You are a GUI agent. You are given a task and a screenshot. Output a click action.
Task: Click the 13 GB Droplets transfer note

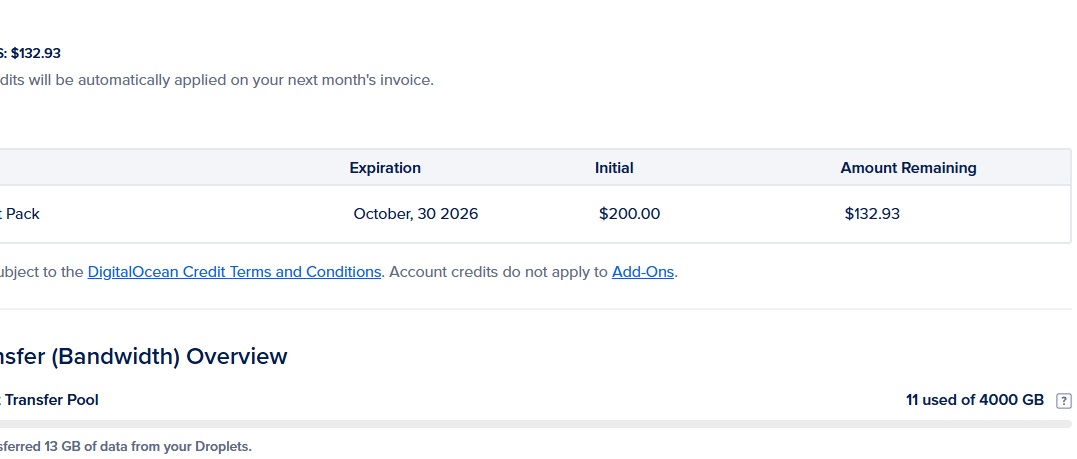coord(125,446)
